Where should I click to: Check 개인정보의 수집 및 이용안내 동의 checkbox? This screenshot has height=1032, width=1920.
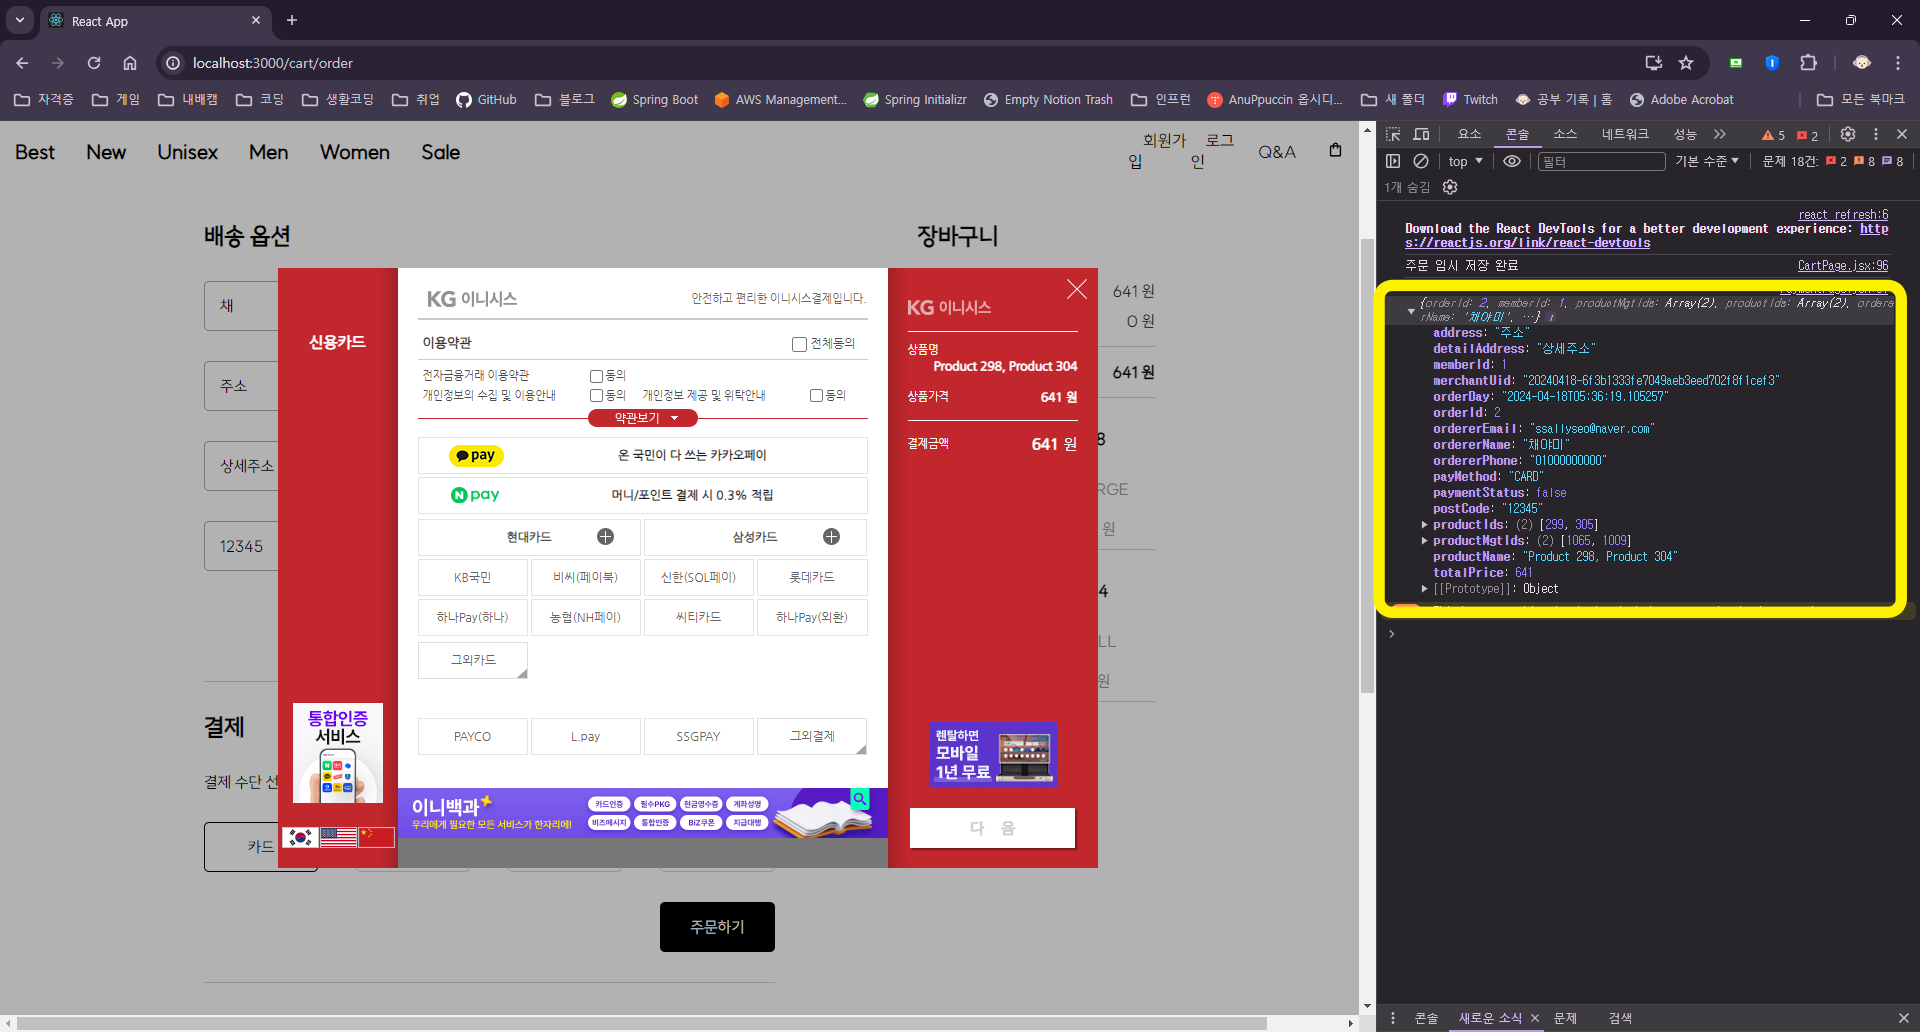pyautogui.click(x=596, y=396)
